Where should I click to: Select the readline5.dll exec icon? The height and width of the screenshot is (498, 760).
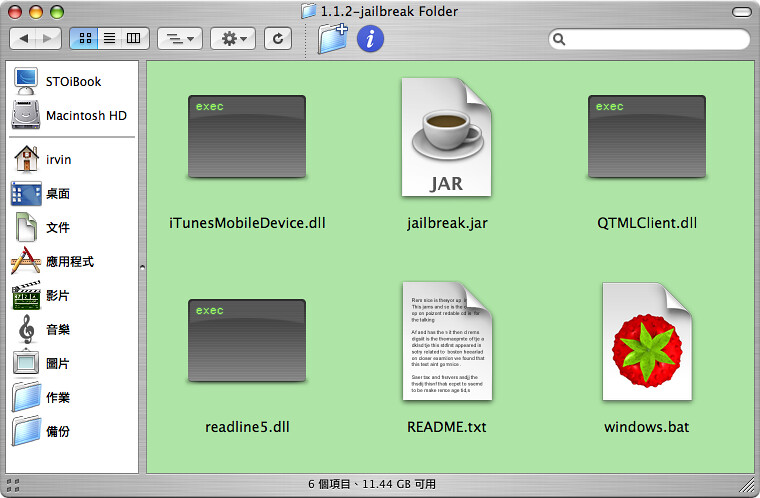tap(247, 342)
